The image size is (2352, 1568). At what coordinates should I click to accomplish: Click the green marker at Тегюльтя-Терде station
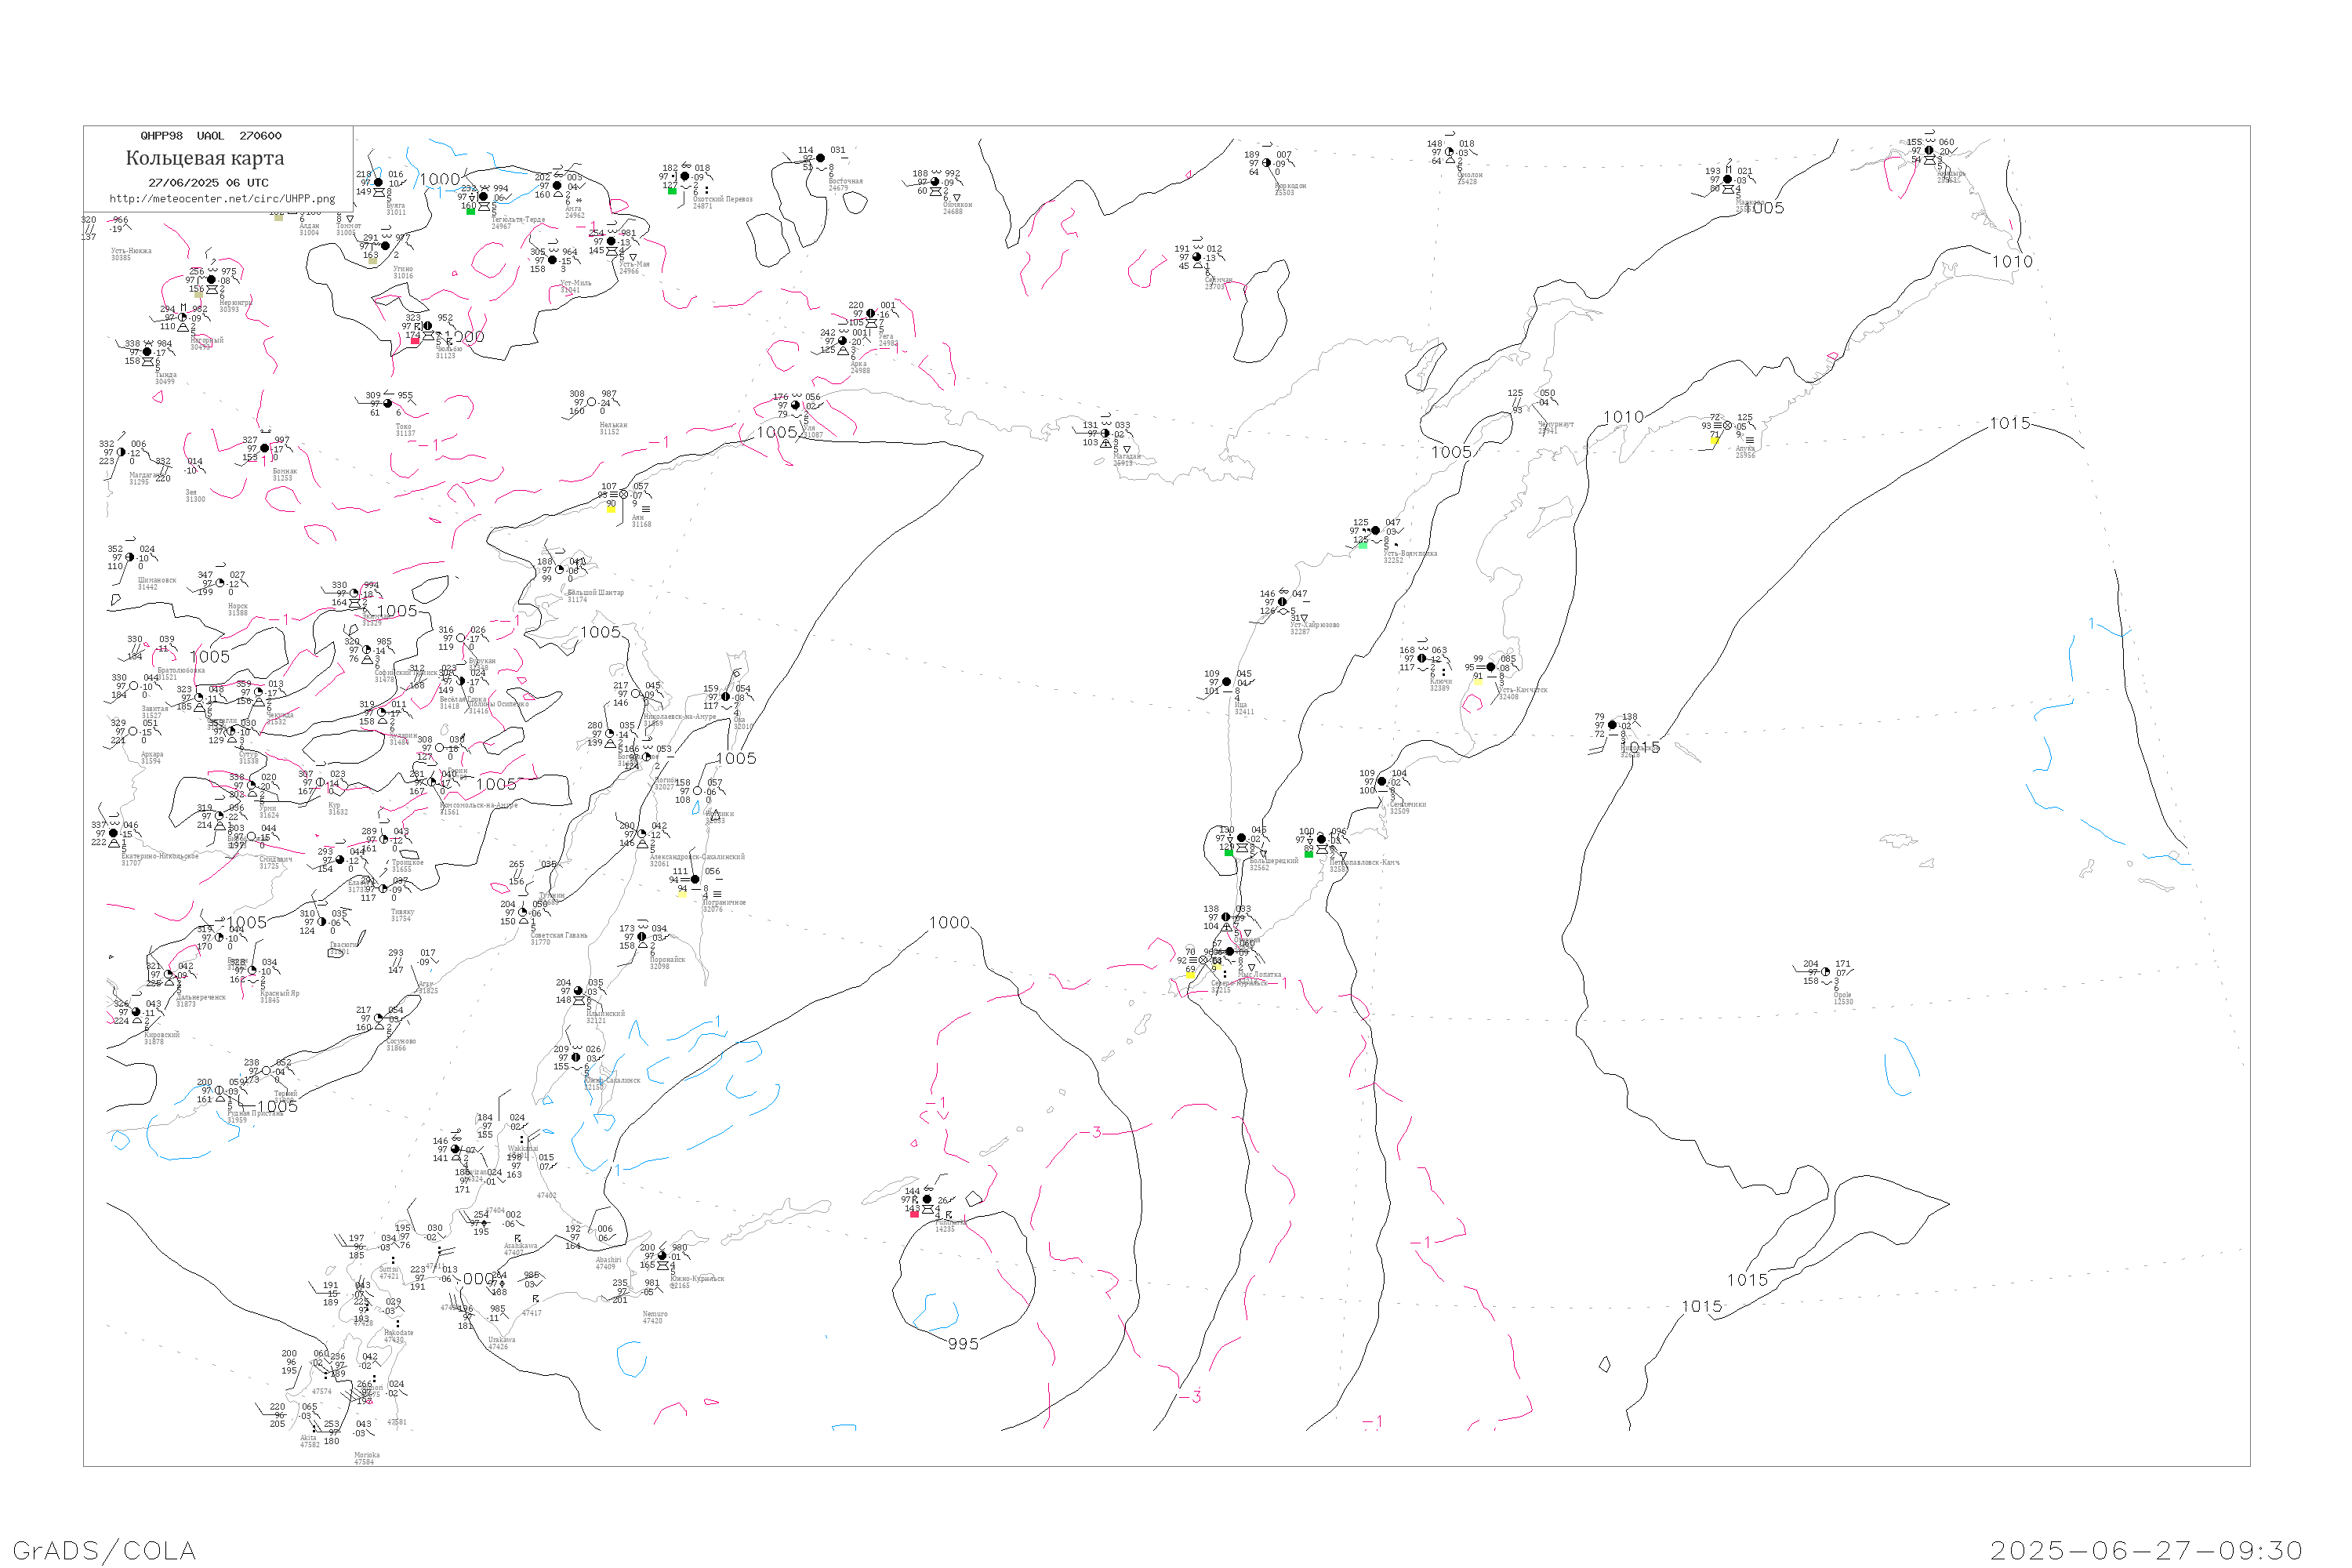point(470,211)
